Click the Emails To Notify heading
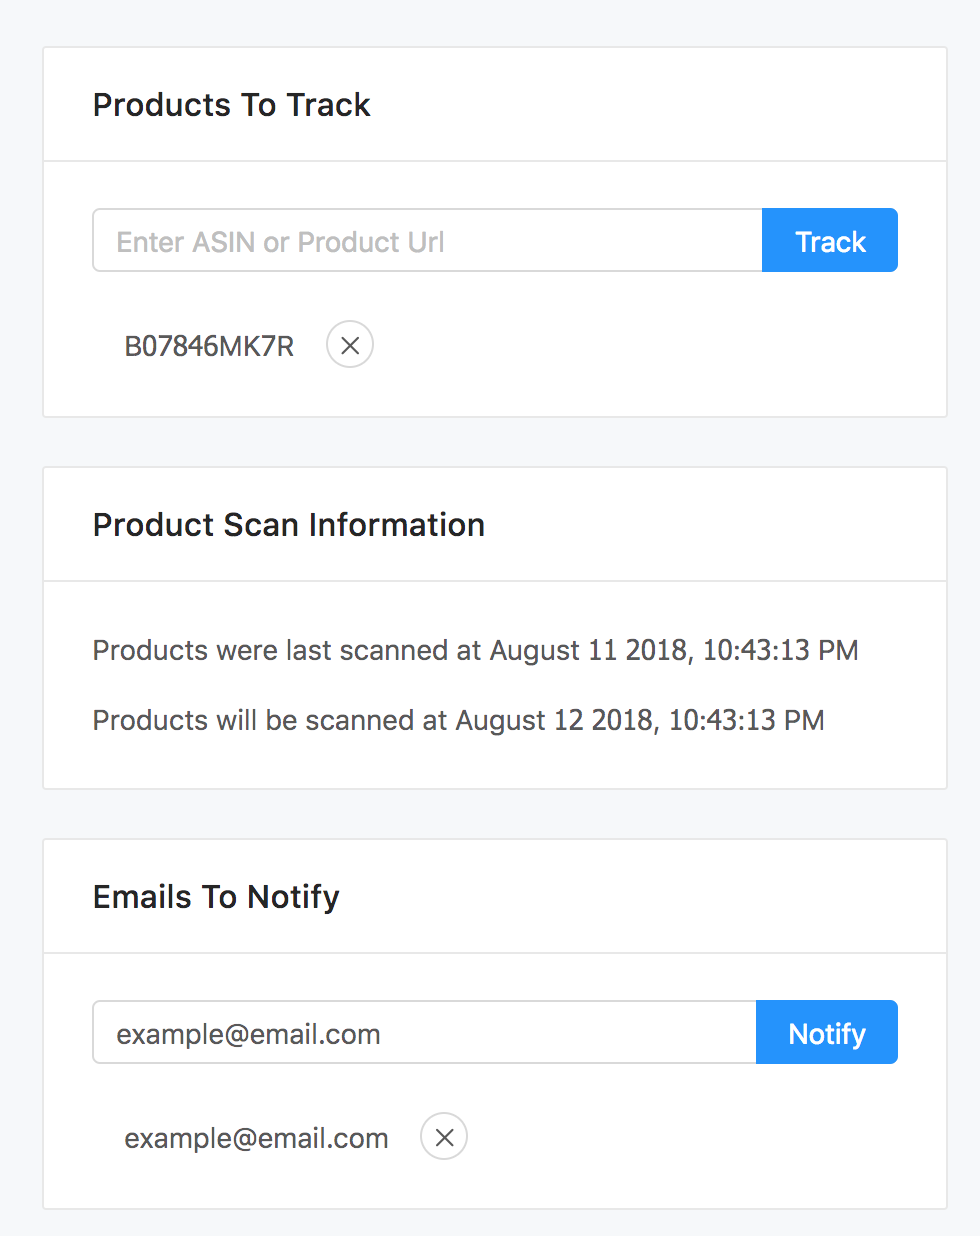The height and width of the screenshot is (1236, 980). coord(216,897)
